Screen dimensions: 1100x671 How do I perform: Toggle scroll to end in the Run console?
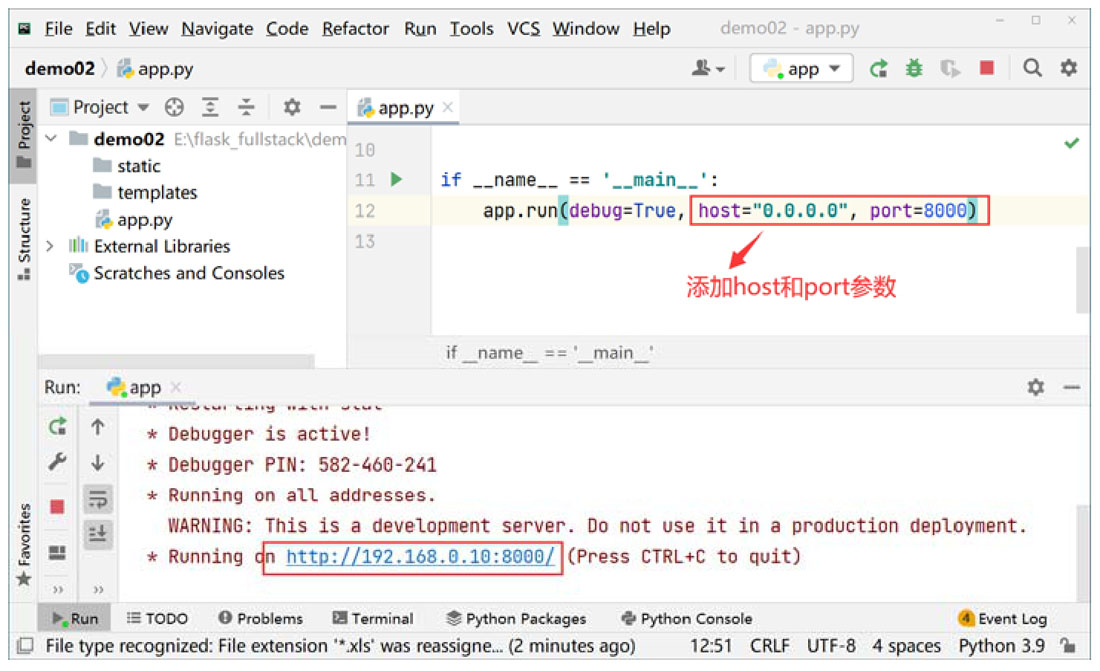pos(98,534)
